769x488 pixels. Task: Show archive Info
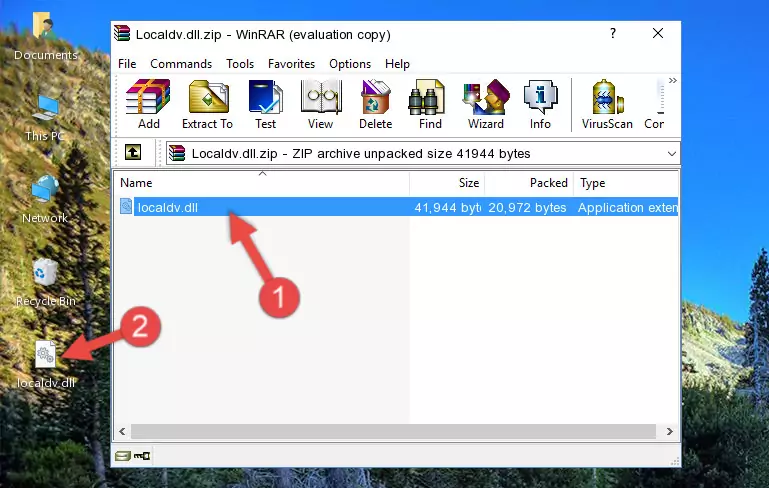(540, 104)
